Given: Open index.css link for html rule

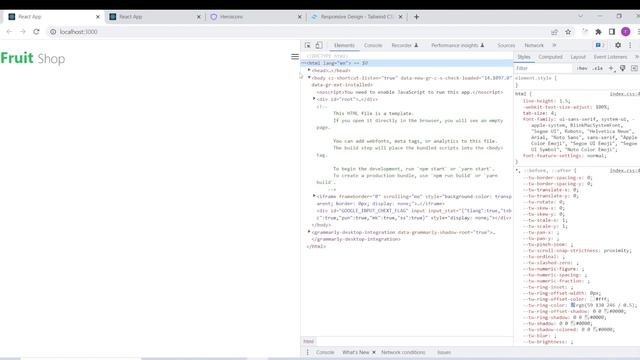Looking at the screenshot, I should [x=624, y=94].
